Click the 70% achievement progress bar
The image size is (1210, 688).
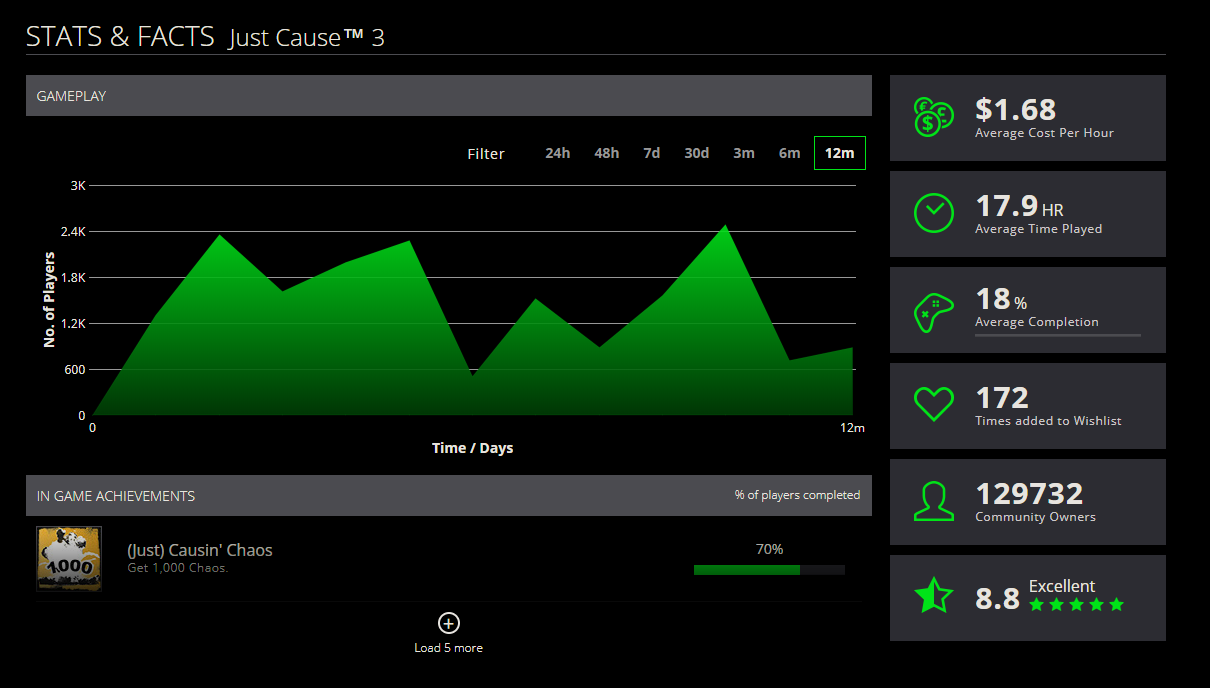[768, 570]
